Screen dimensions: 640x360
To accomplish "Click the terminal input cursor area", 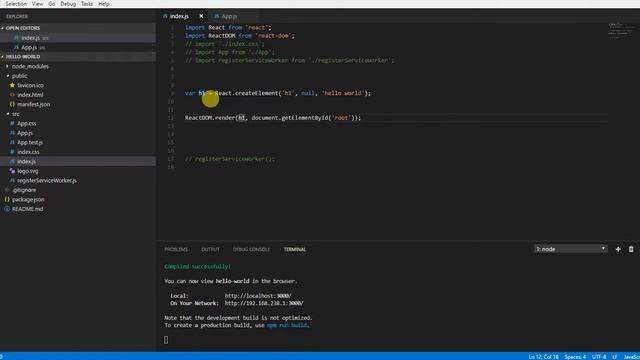I will click(166, 340).
